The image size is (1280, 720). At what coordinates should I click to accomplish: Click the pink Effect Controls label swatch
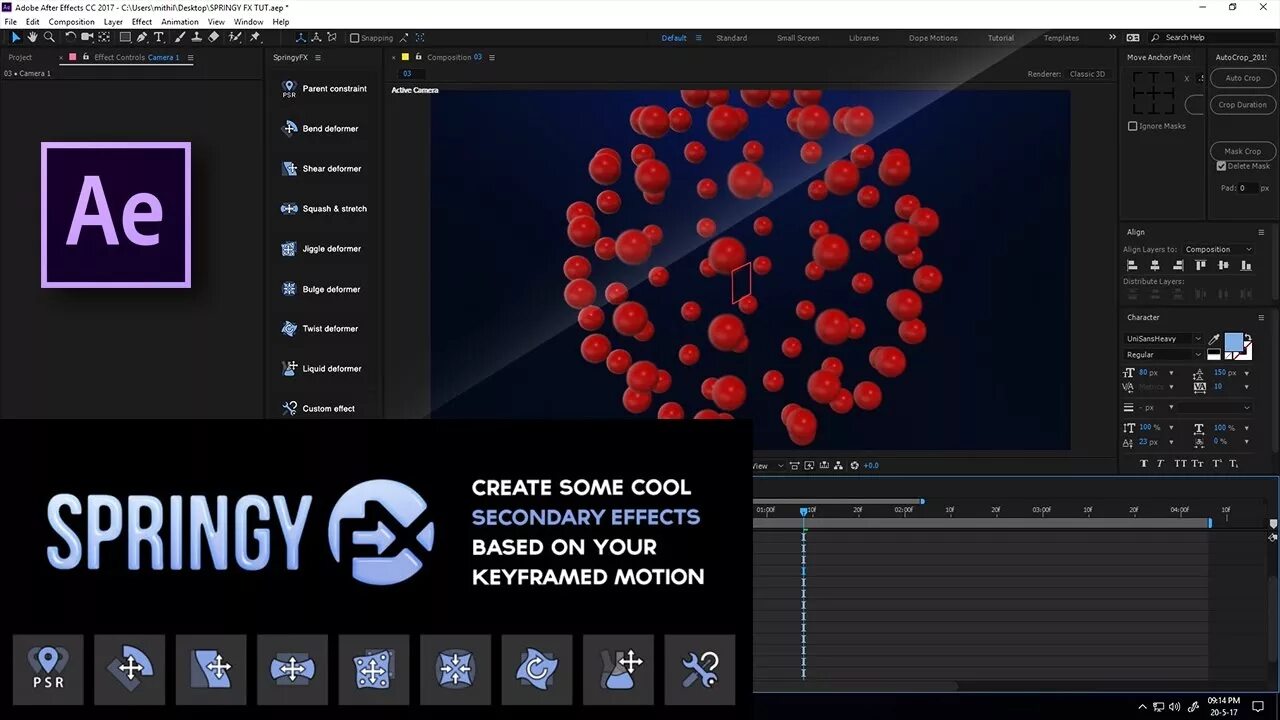(72, 57)
